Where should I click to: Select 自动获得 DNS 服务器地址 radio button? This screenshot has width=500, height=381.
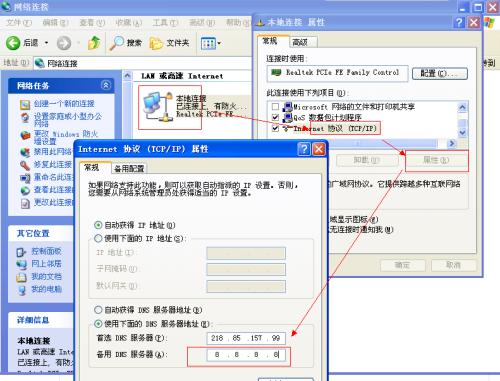pos(98,310)
